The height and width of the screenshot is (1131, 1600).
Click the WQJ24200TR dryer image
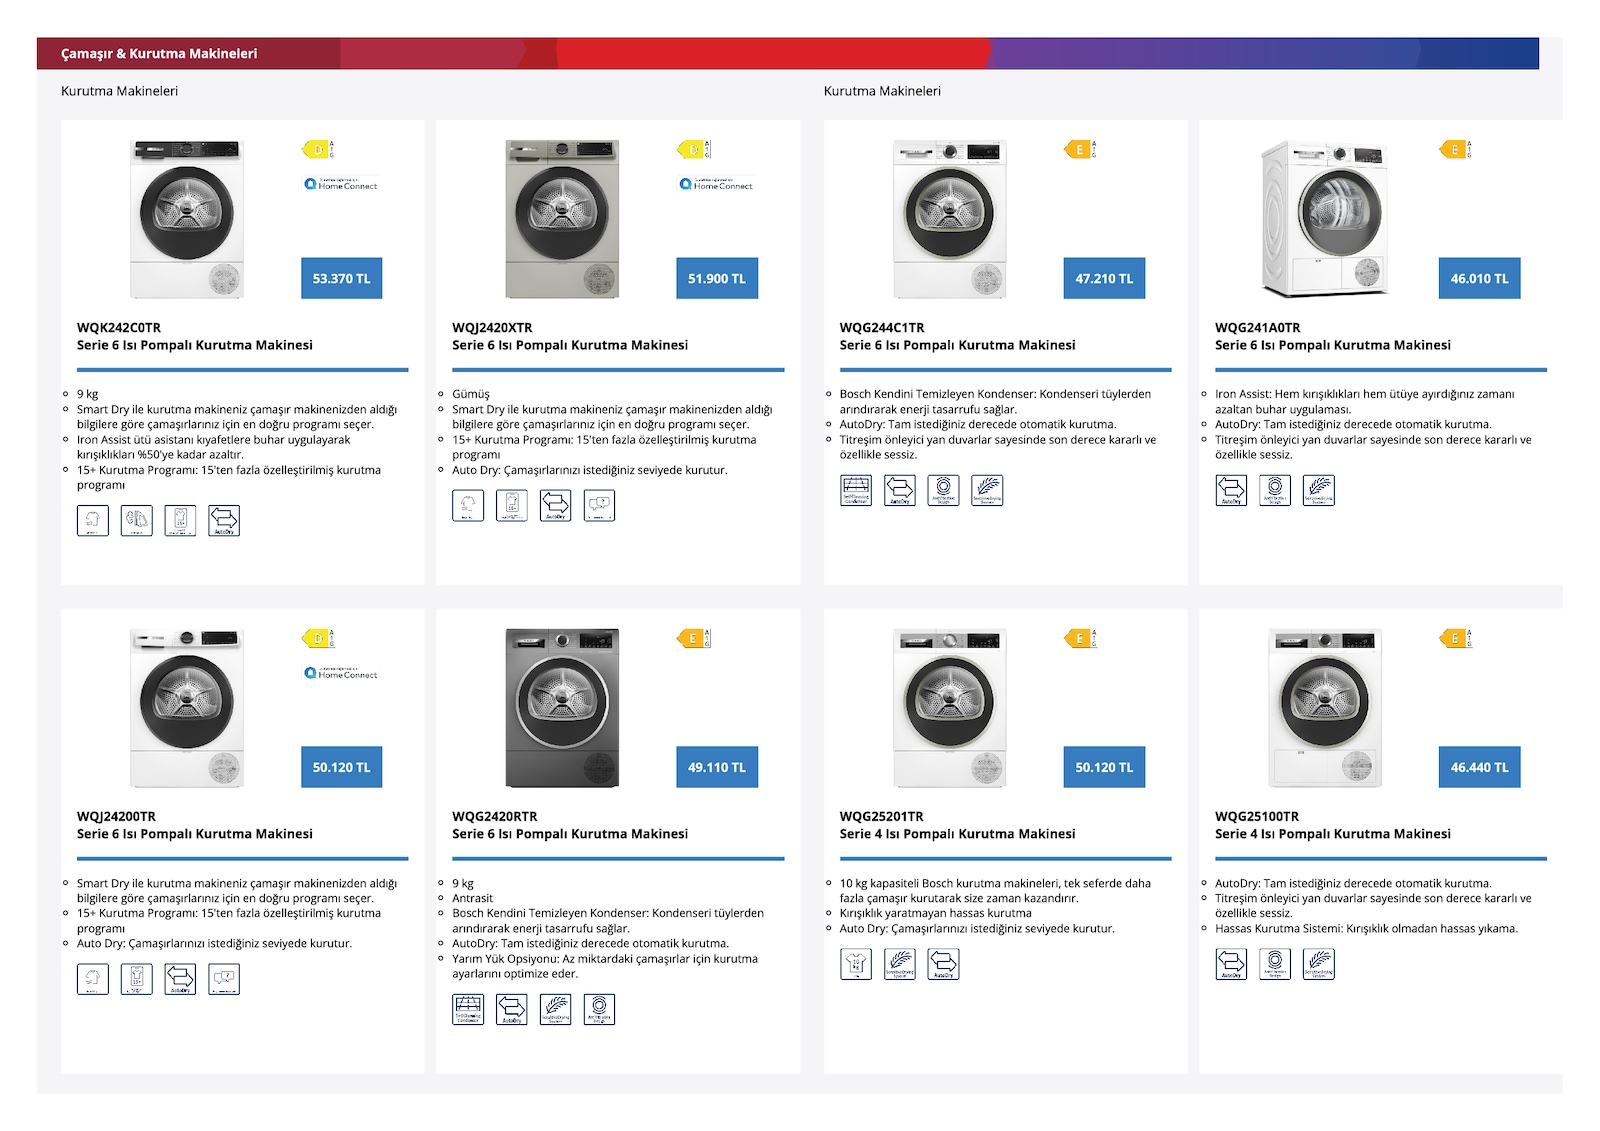(187, 708)
